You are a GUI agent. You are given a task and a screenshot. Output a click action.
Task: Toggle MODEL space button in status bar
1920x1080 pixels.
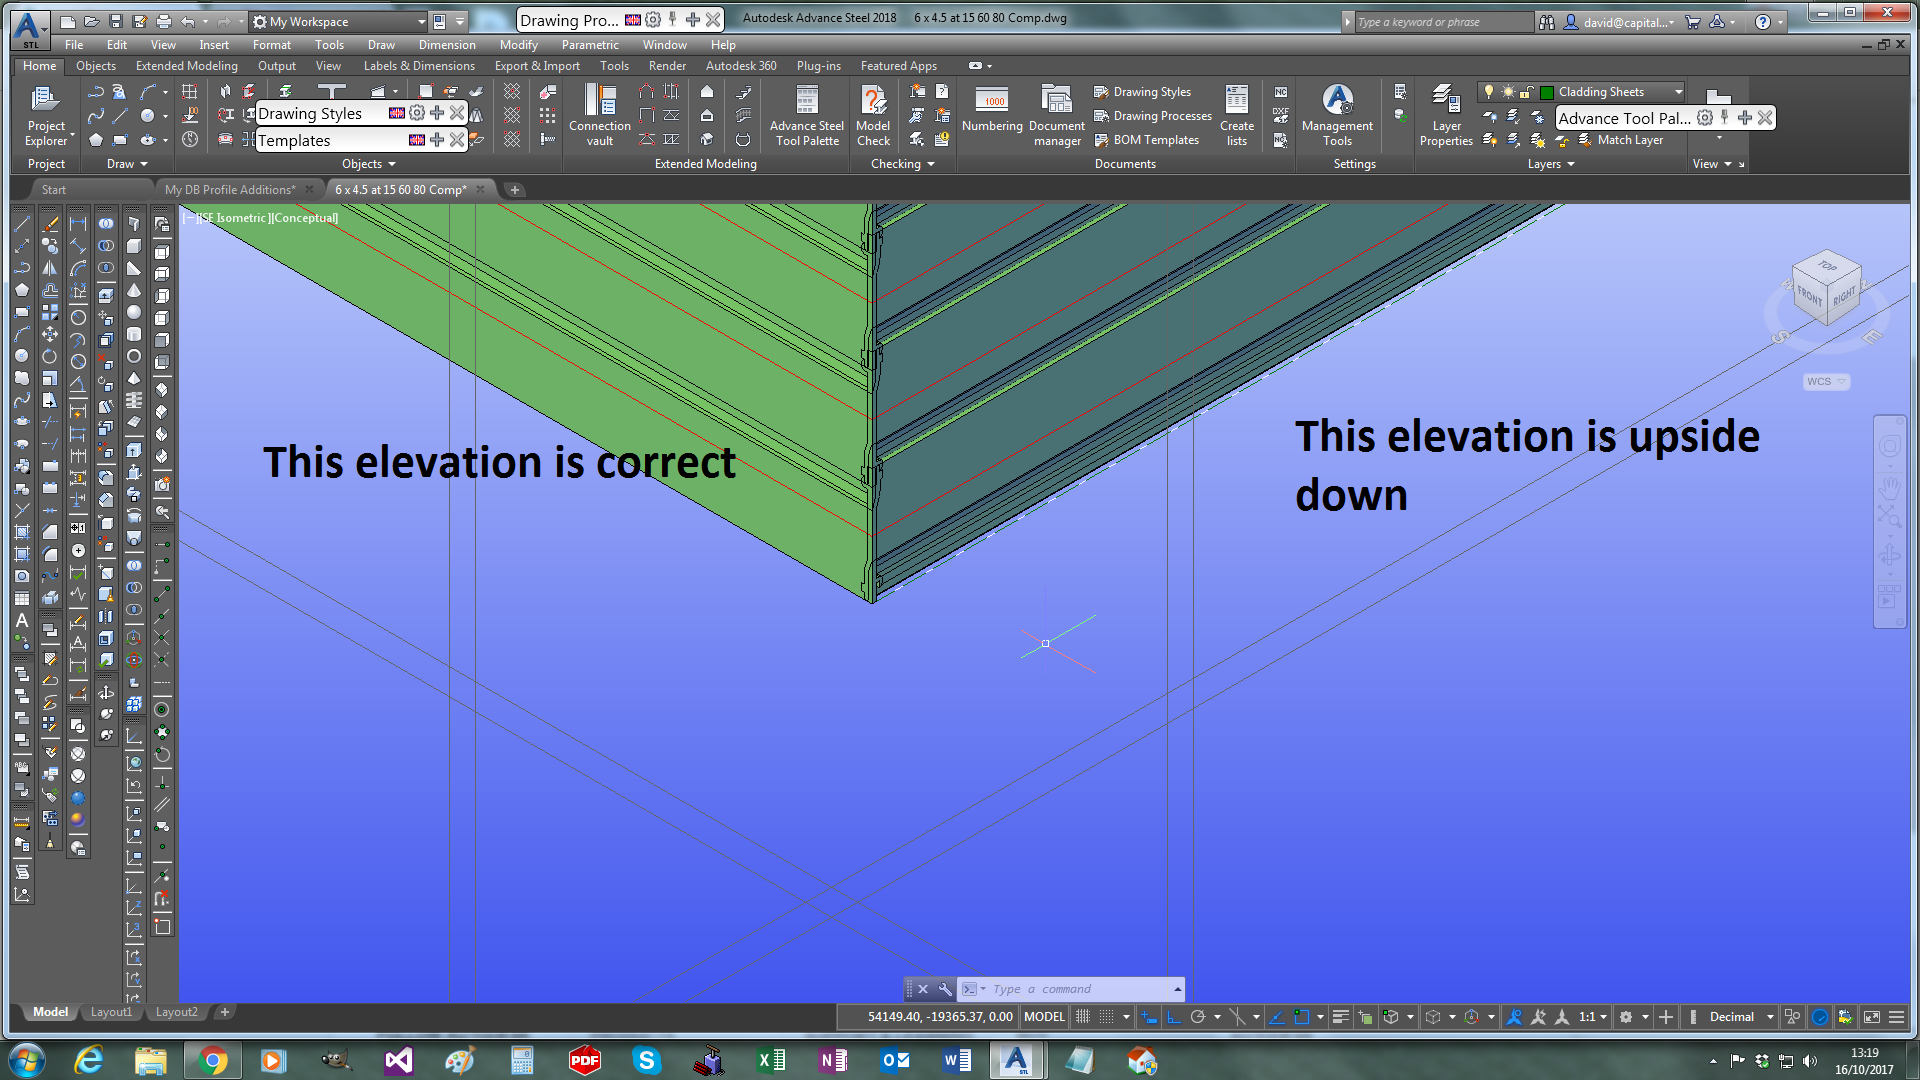1044,1017
